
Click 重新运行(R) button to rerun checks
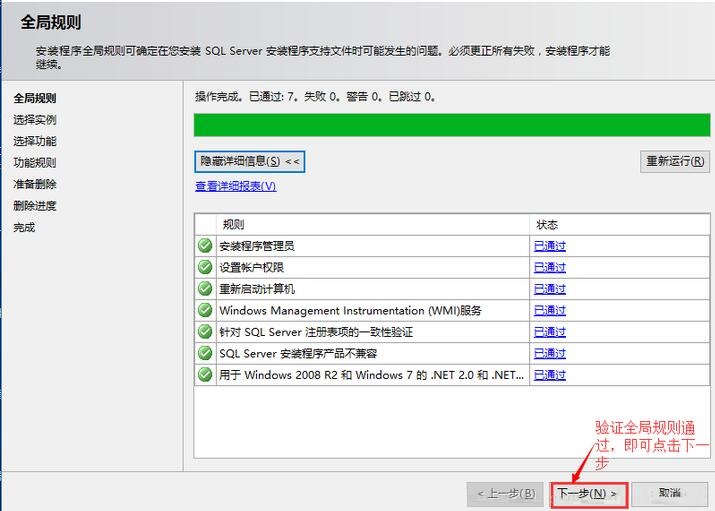click(675, 161)
